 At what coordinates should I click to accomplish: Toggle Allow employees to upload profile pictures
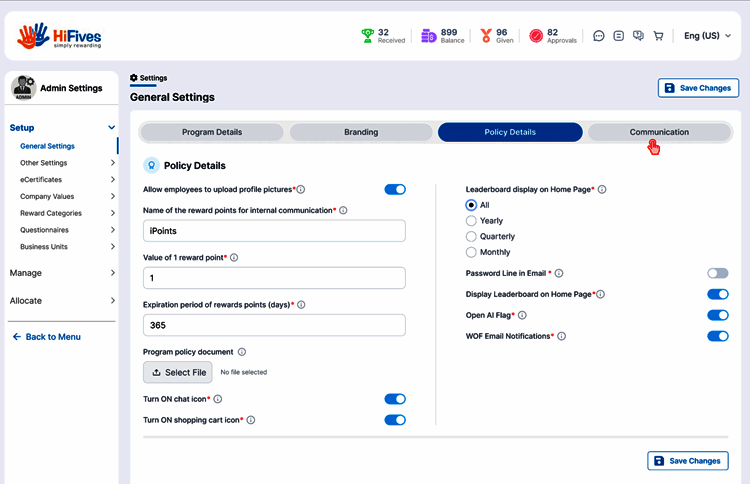pyautogui.click(x=395, y=189)
